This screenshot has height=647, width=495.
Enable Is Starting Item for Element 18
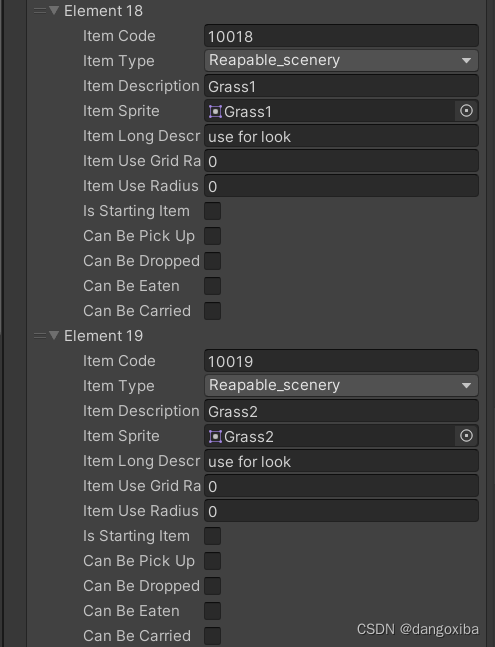(x=212, y=211)
